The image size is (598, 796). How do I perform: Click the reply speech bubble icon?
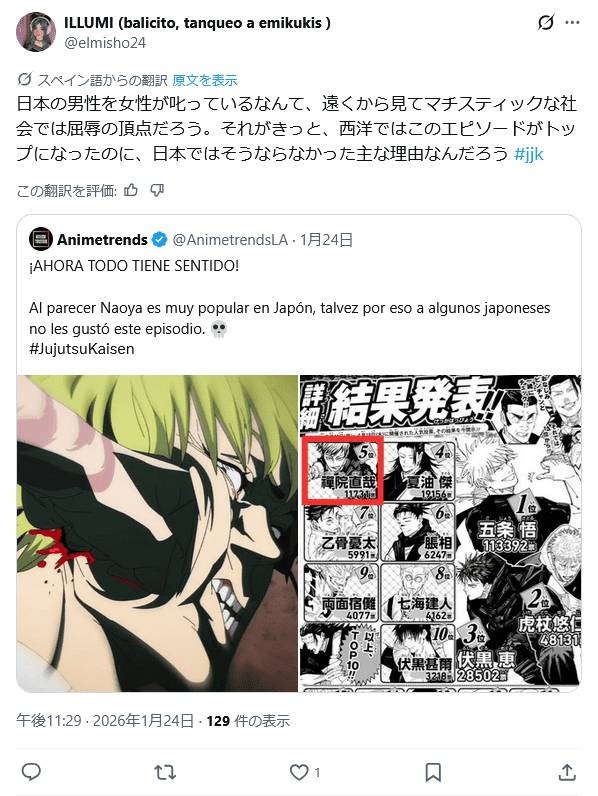coord(31,772)
